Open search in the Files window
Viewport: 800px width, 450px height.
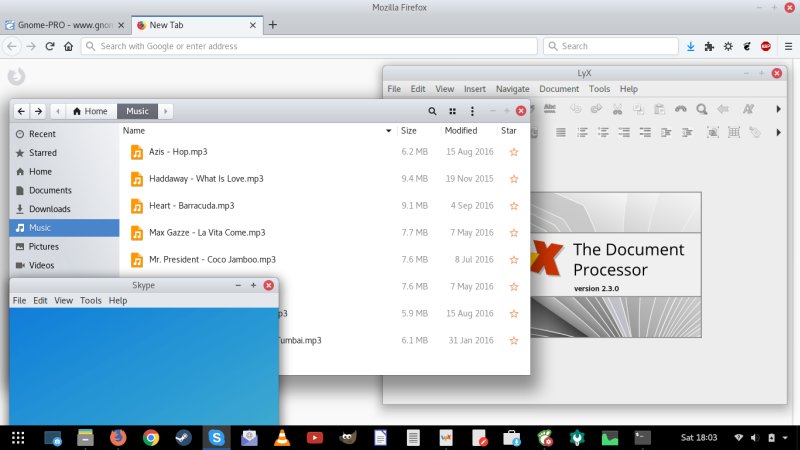point(432,111)
